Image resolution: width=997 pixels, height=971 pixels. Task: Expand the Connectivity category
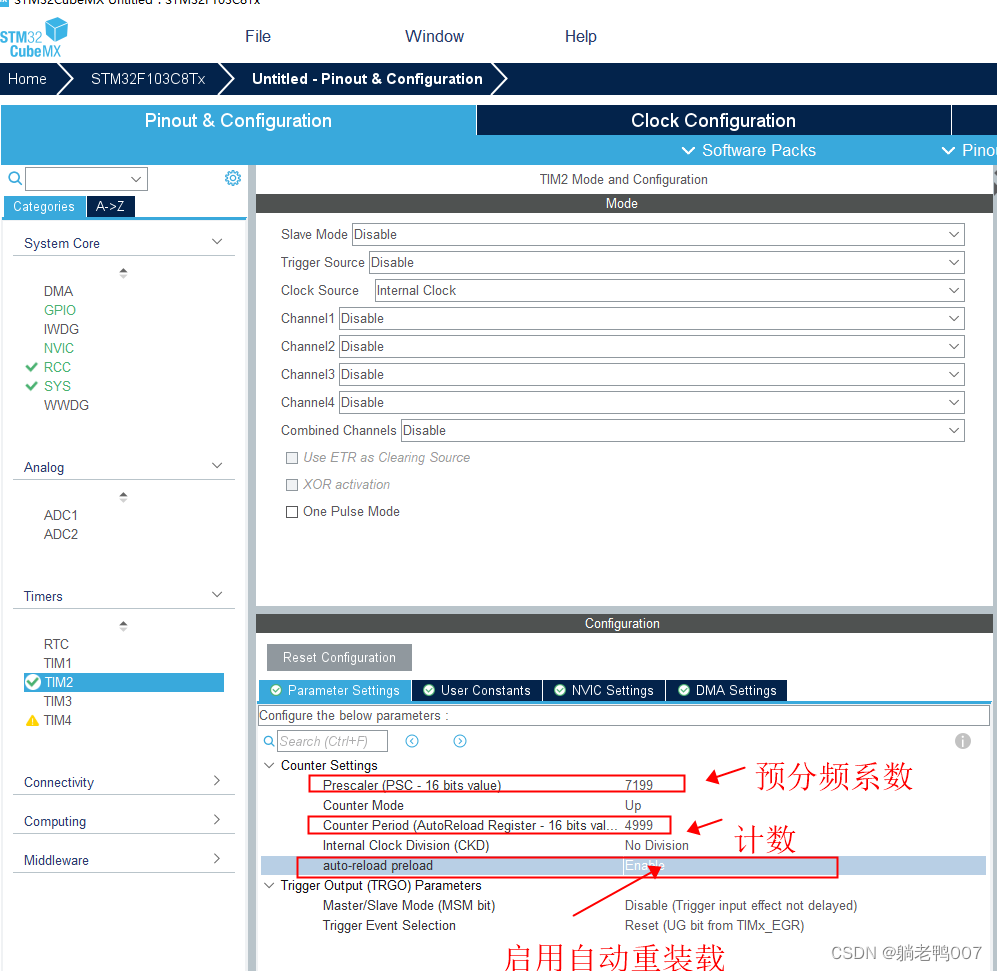[217, 780]
